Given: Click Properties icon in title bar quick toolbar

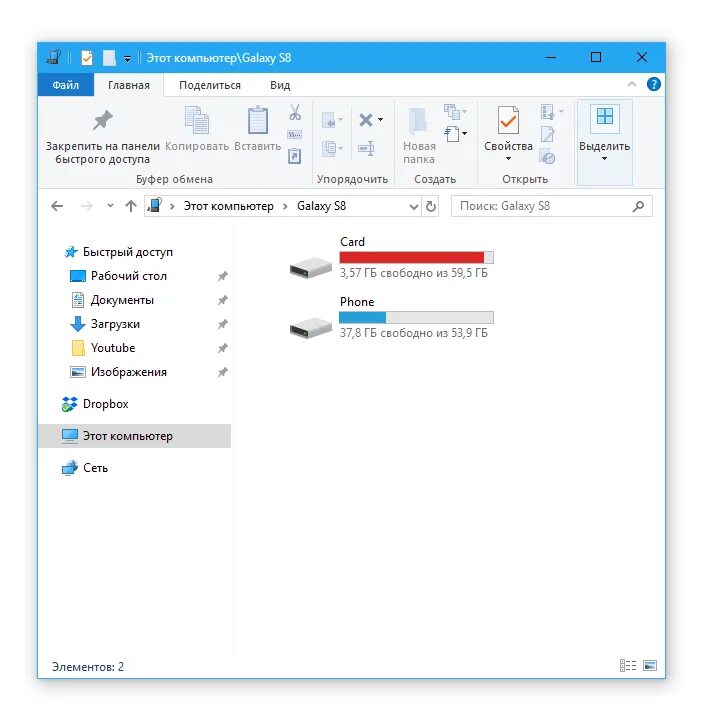Looking at the screenshot, I should point(87,58).
